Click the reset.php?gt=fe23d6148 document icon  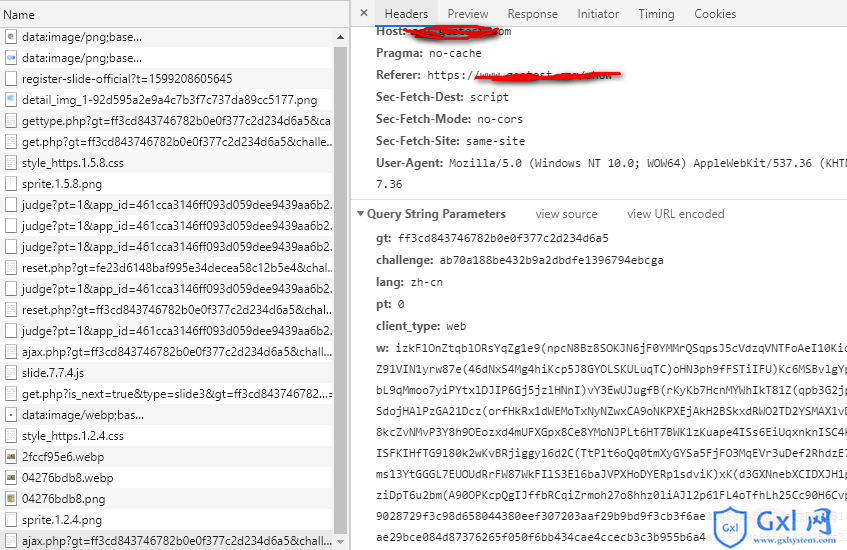[x=10, y=267]
